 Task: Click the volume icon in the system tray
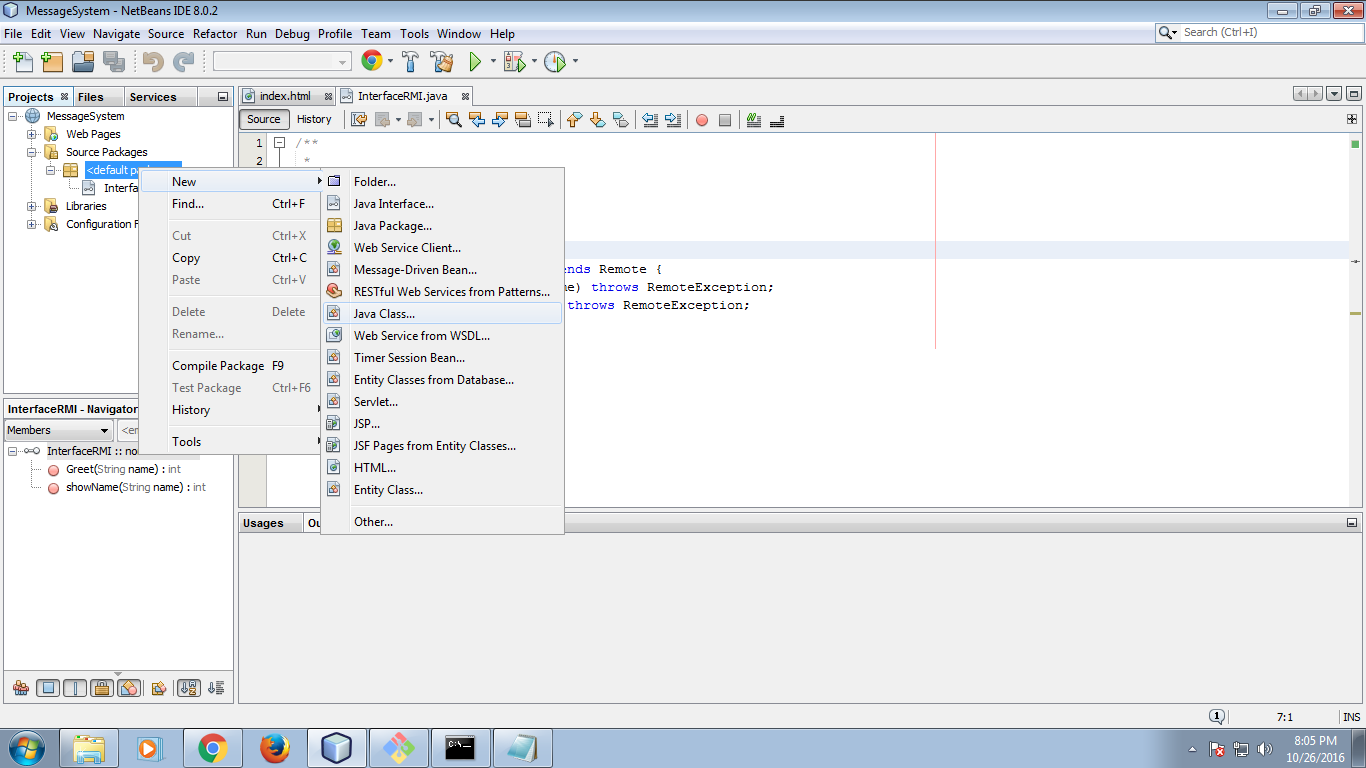[1264, 748]
